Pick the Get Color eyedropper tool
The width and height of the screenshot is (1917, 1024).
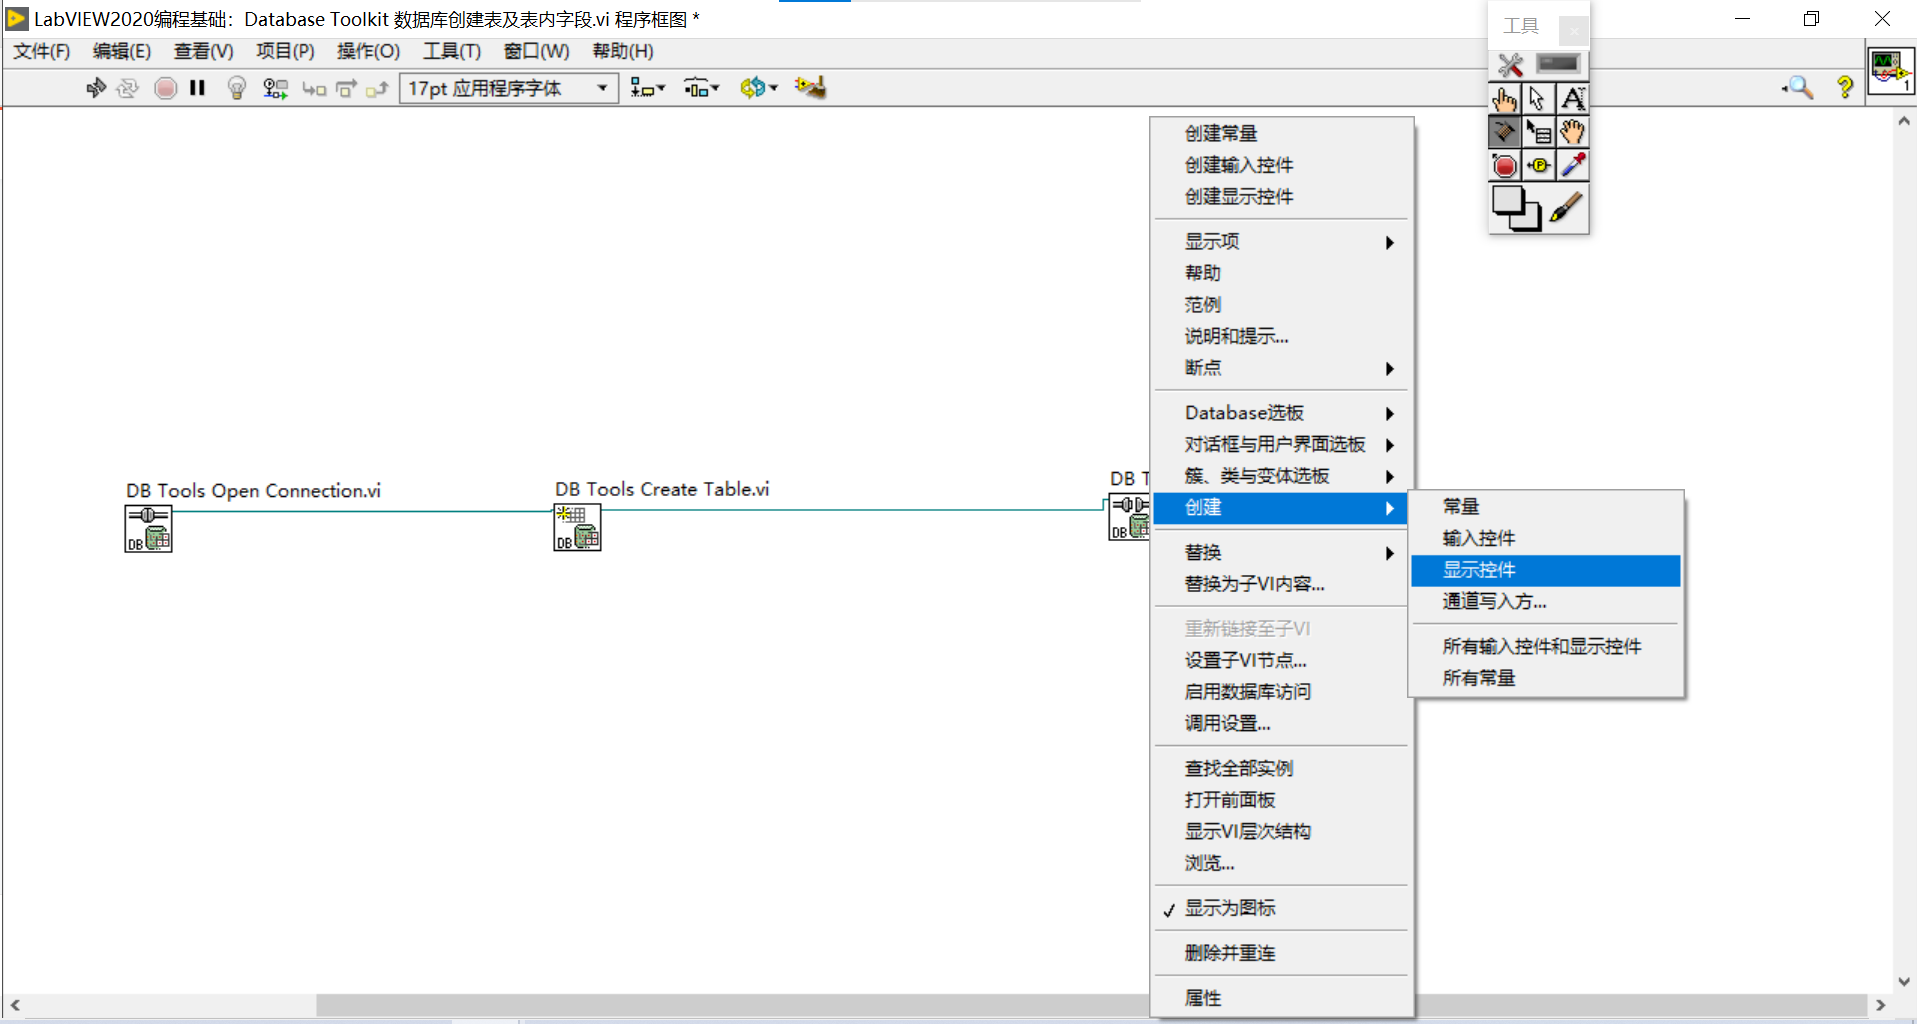coord(1573,165)
